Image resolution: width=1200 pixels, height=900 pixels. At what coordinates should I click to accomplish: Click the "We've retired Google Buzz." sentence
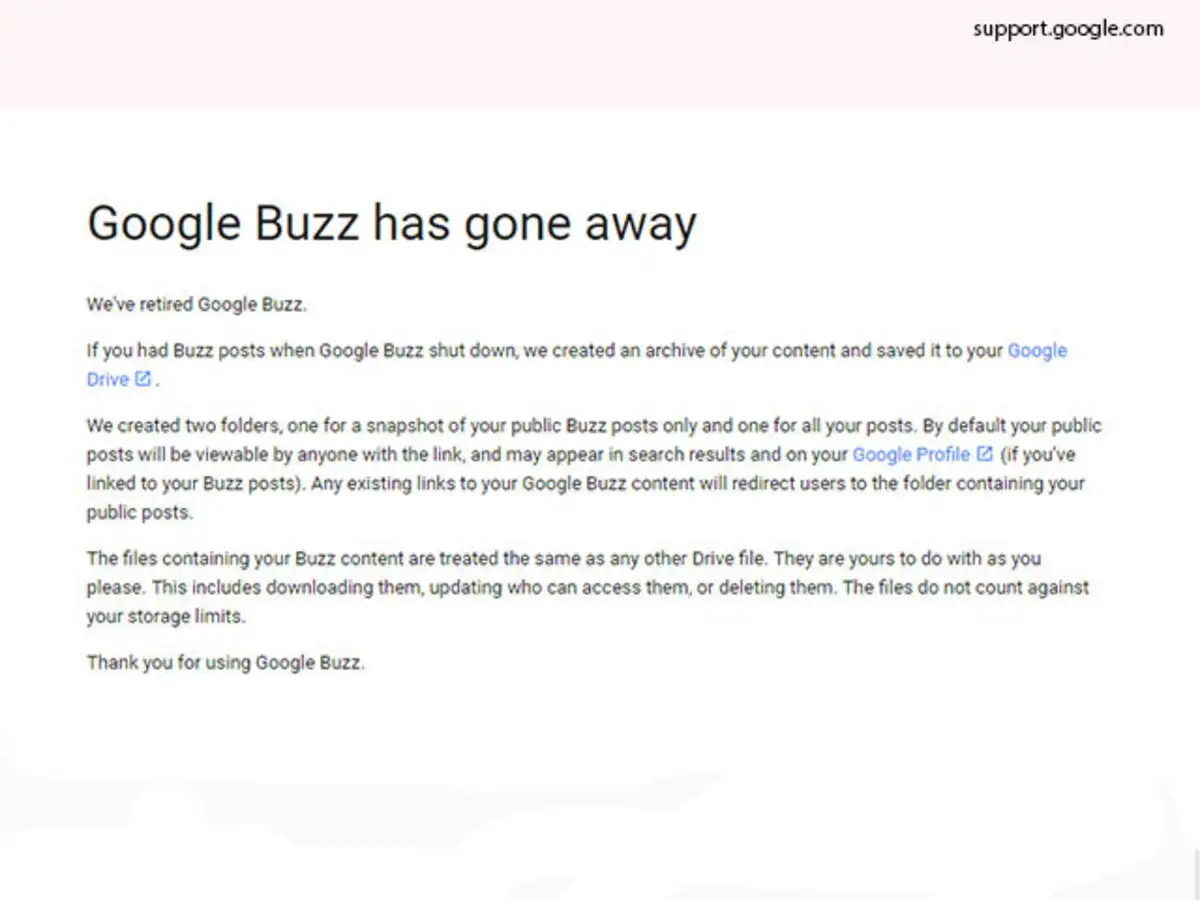click(x=196, y=305)
